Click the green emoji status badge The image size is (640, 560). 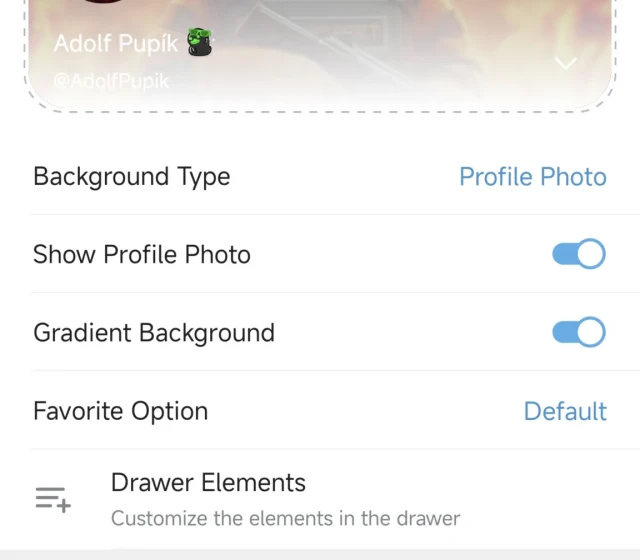coord(200,43)
